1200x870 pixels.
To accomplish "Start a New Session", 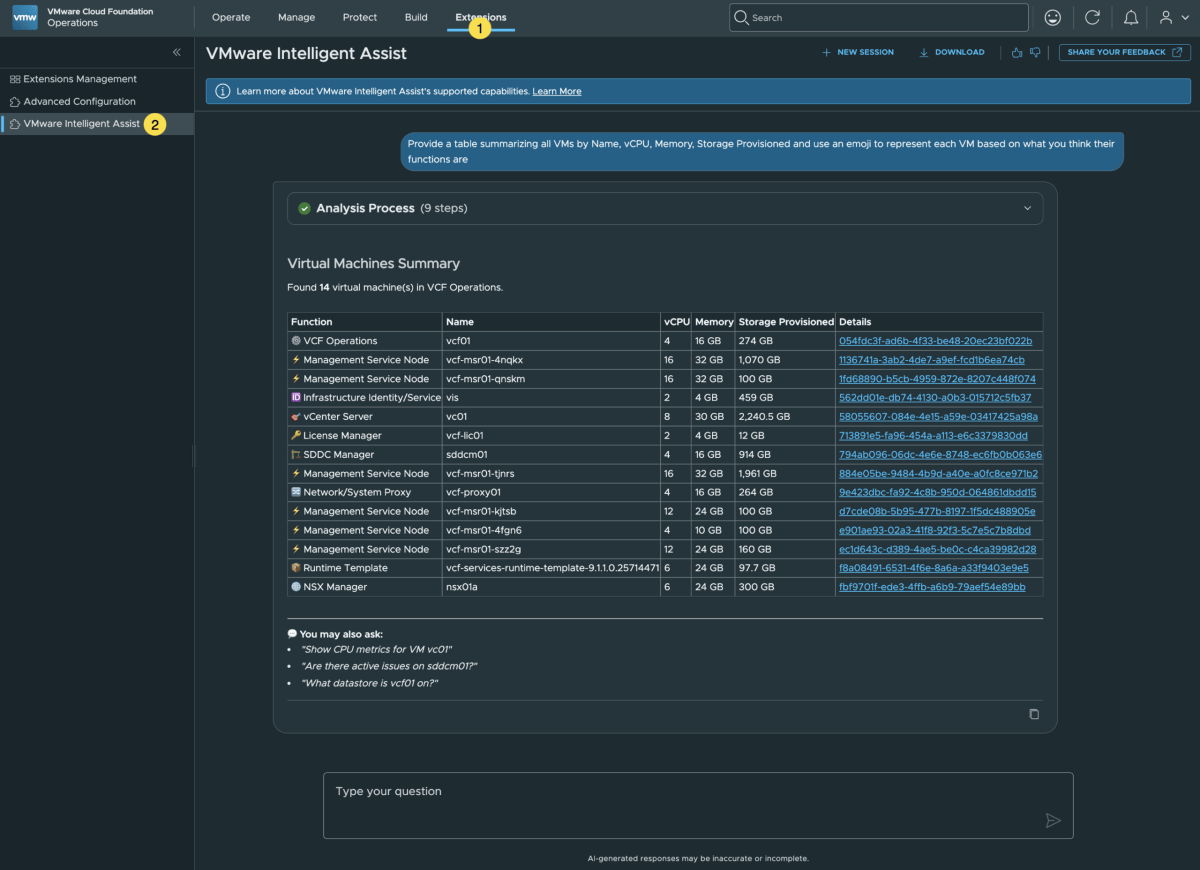I will [x=857, y=52].
